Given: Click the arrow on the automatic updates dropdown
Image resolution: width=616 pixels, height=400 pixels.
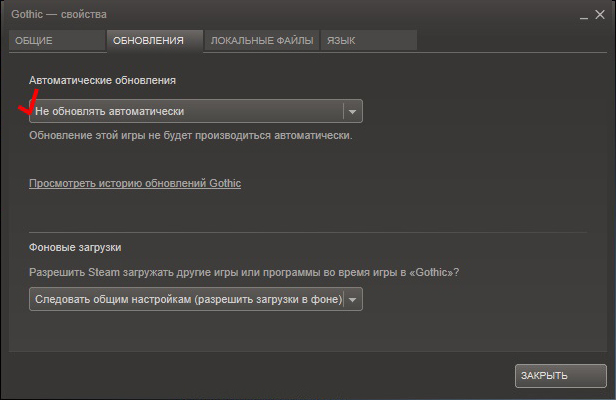Looking at the screenshot, I should (x=352, y=111).
